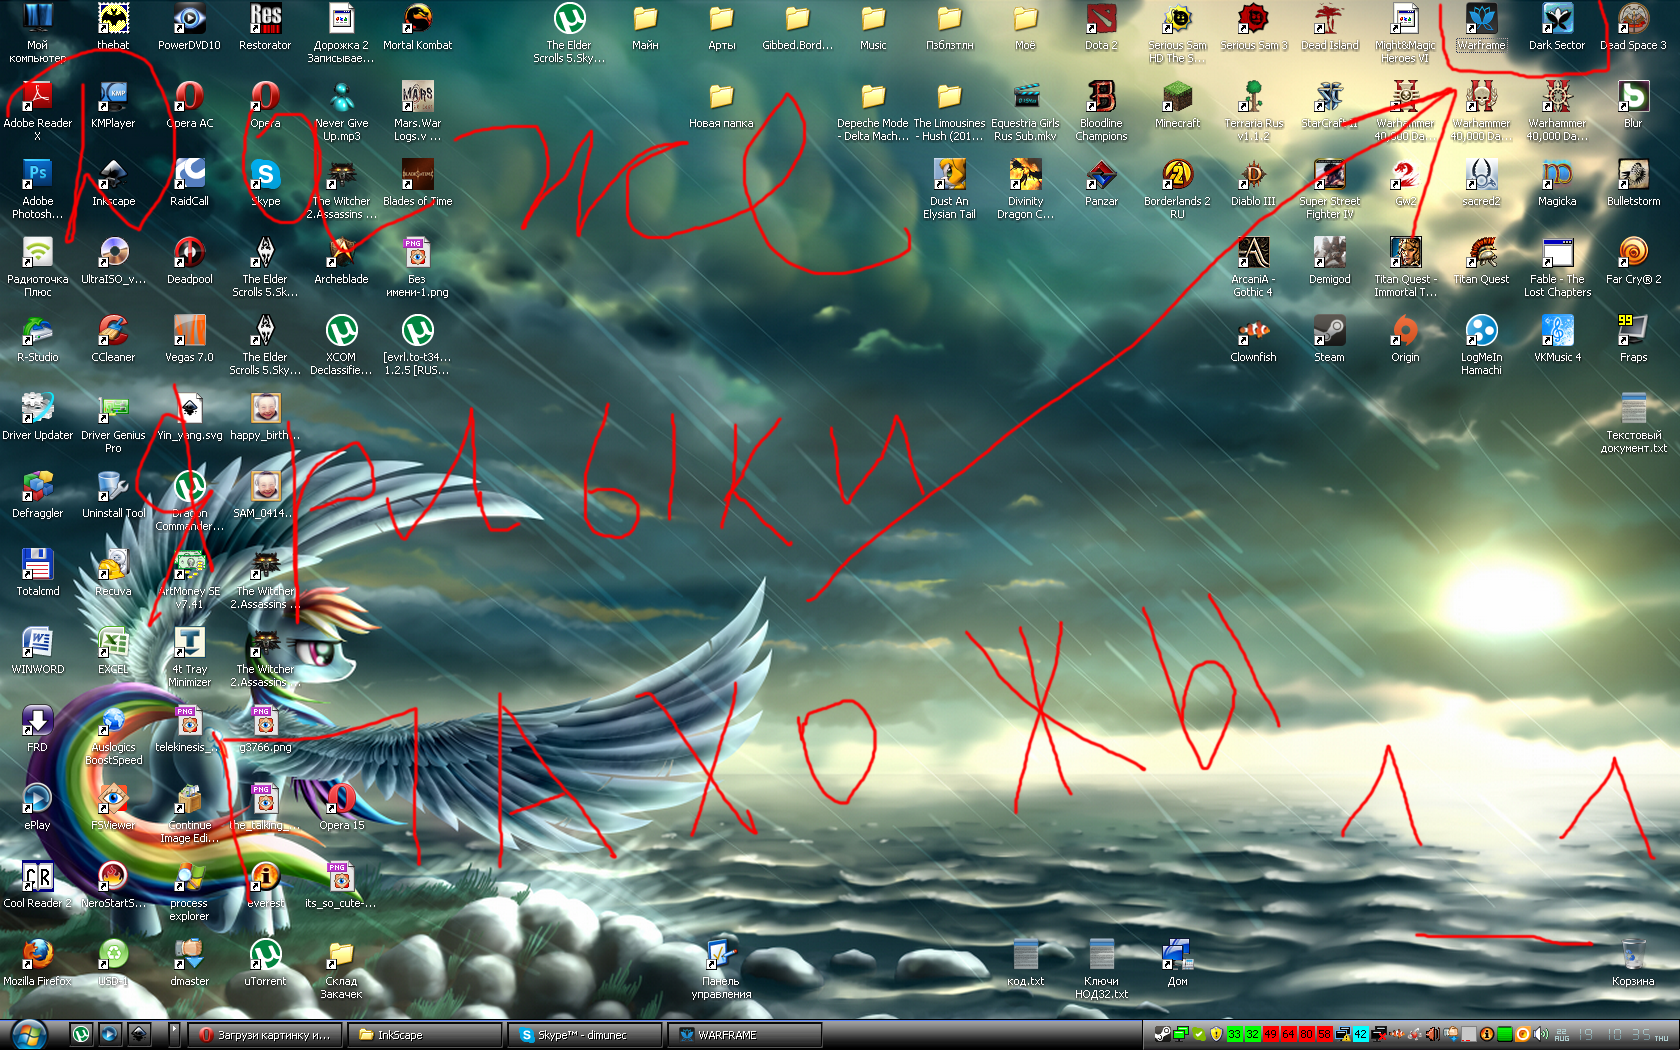Open the Warframe desktop icon

coord(1481,27)
